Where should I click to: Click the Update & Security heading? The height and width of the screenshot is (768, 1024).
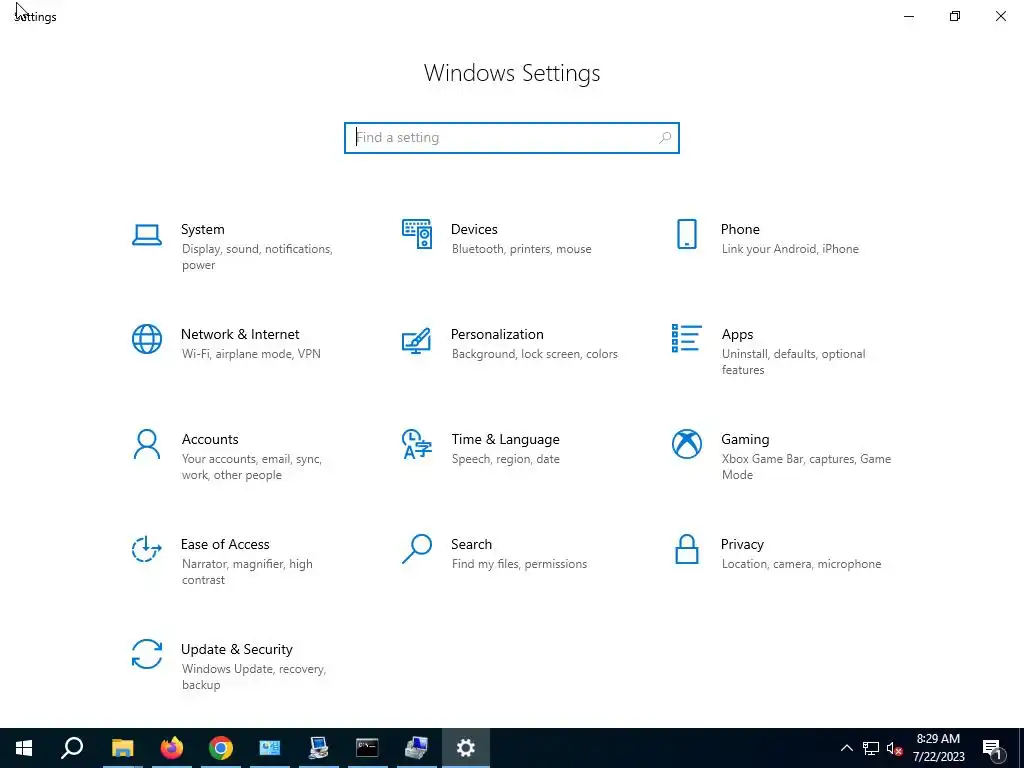click(x=236, y=650)
